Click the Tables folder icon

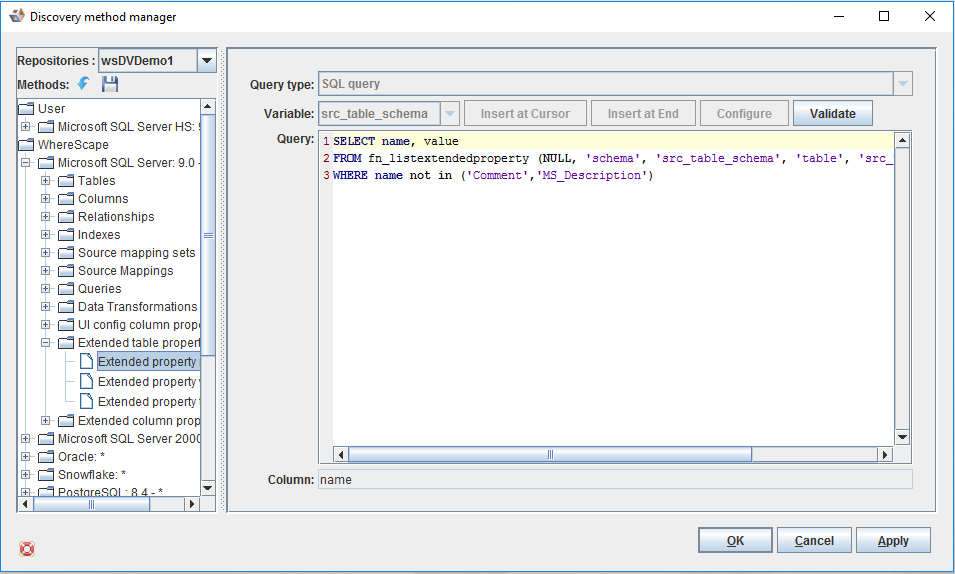pos(66,181)
